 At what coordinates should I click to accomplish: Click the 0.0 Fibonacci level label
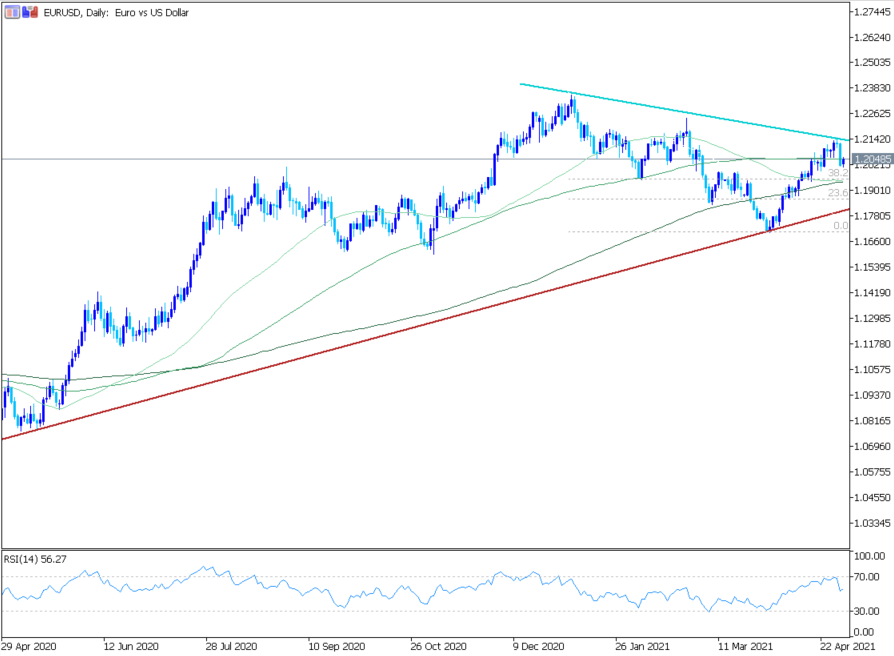[840, 226]
